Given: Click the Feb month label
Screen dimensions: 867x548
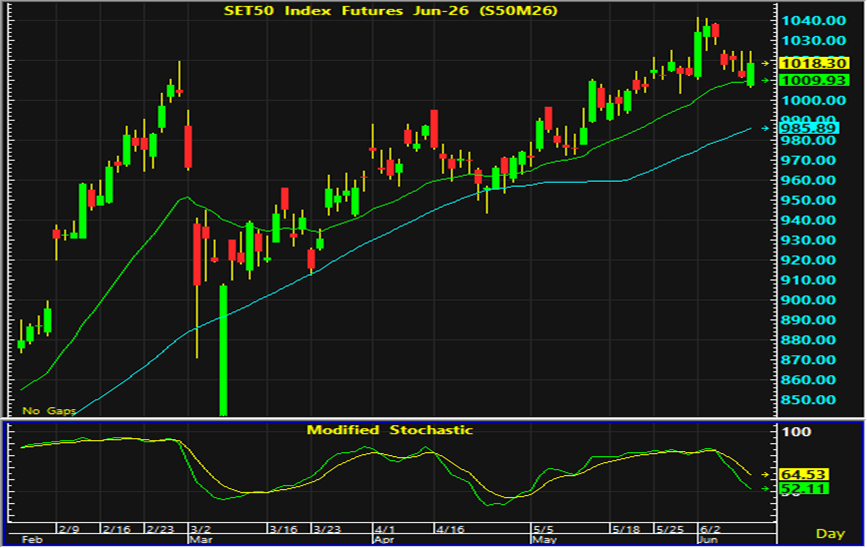Looking at the screenshot, I should pos(32,540).
